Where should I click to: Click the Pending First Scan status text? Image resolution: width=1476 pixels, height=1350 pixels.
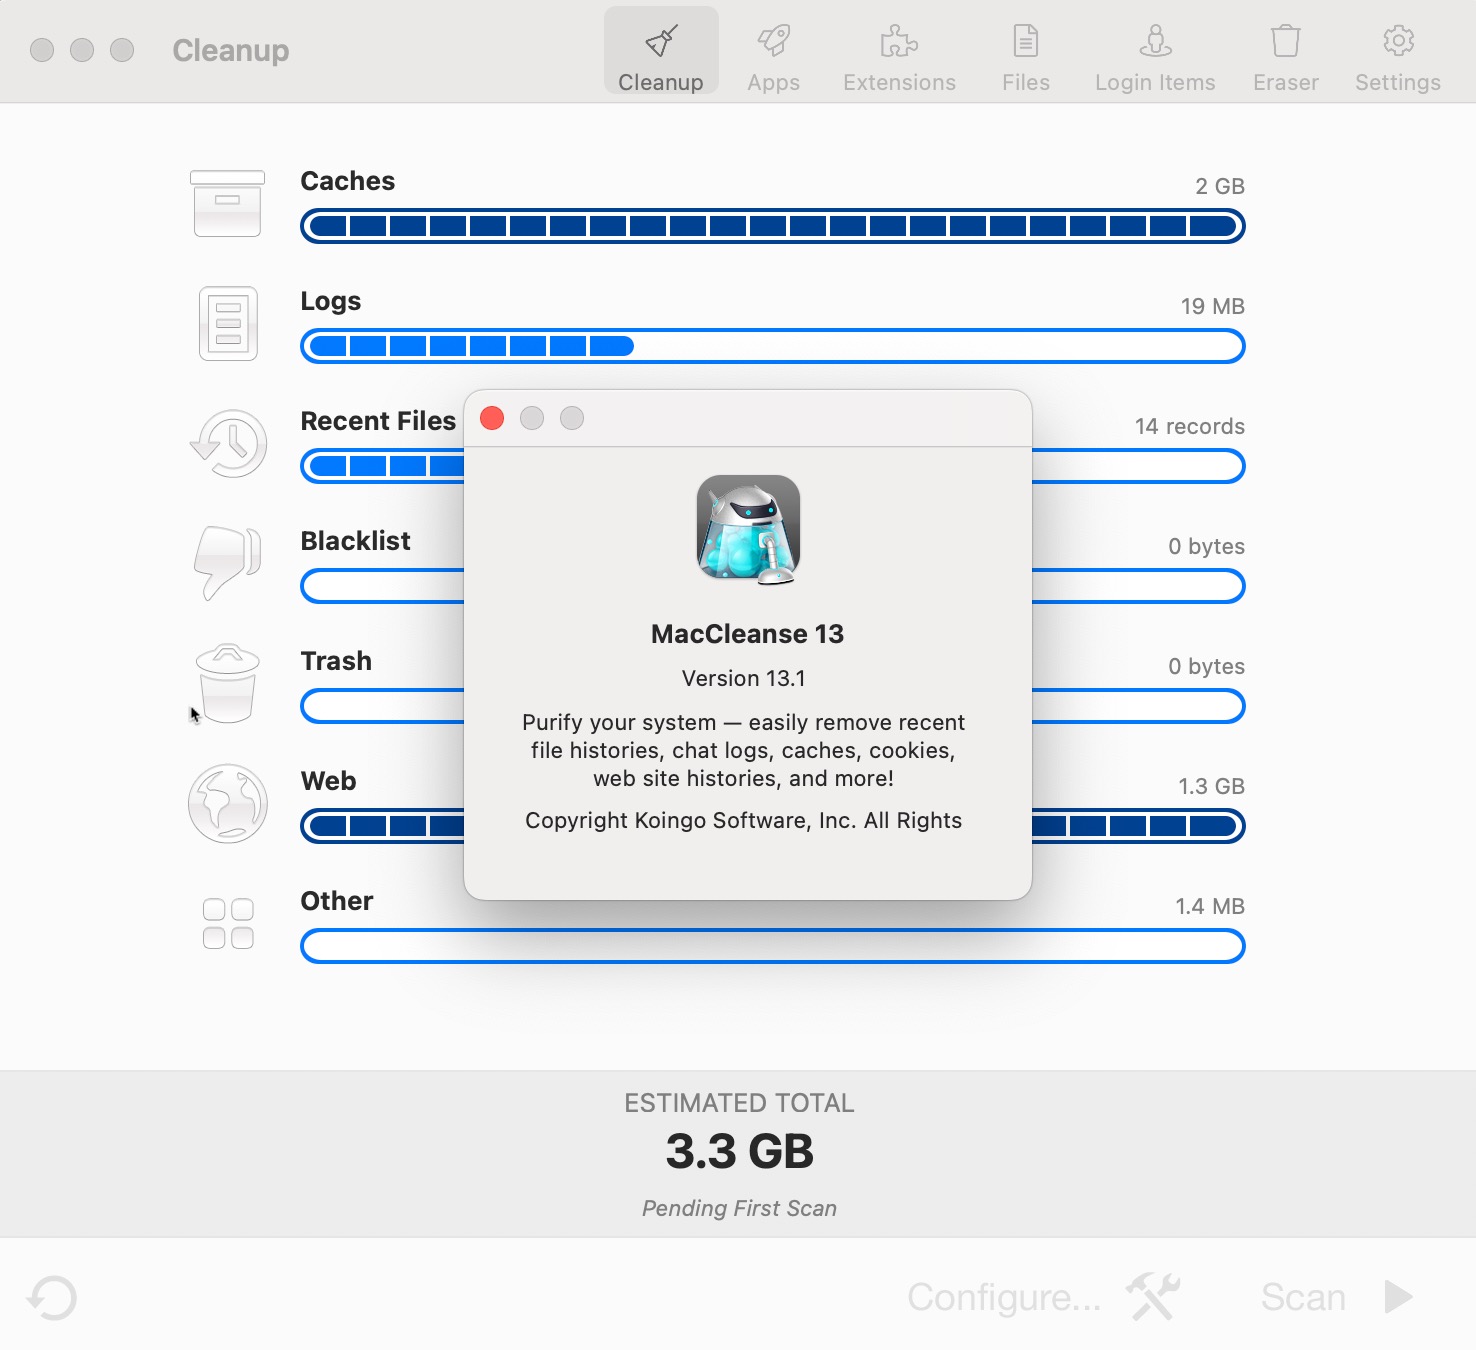click(x=740, y=1208)
